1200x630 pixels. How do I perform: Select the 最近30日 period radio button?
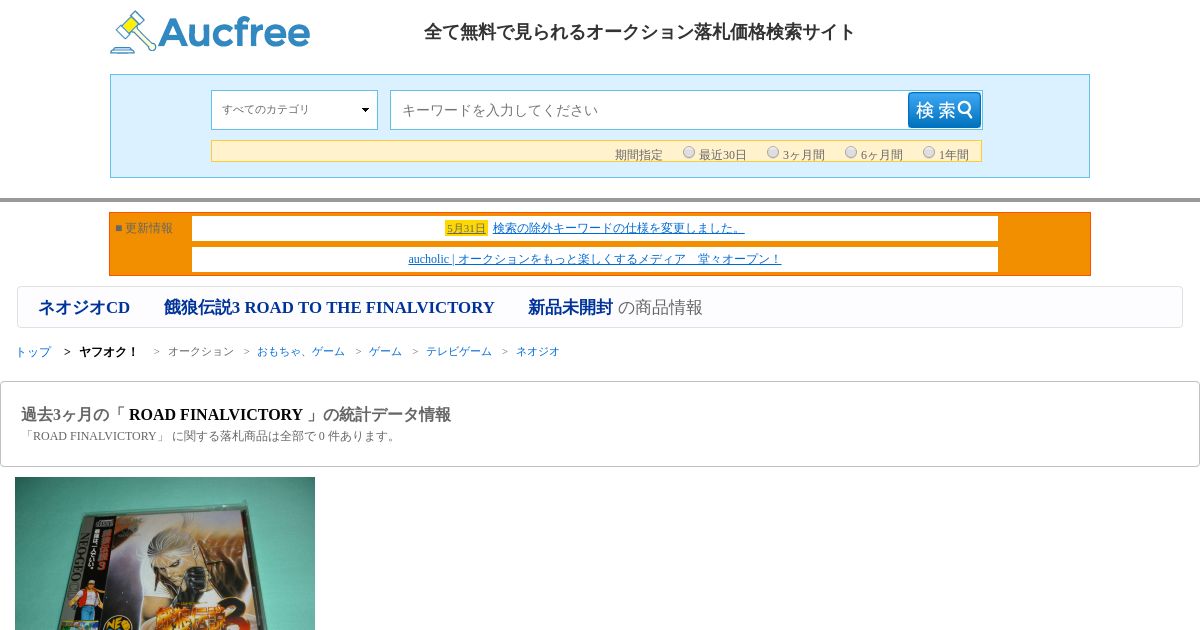point(689,152)
